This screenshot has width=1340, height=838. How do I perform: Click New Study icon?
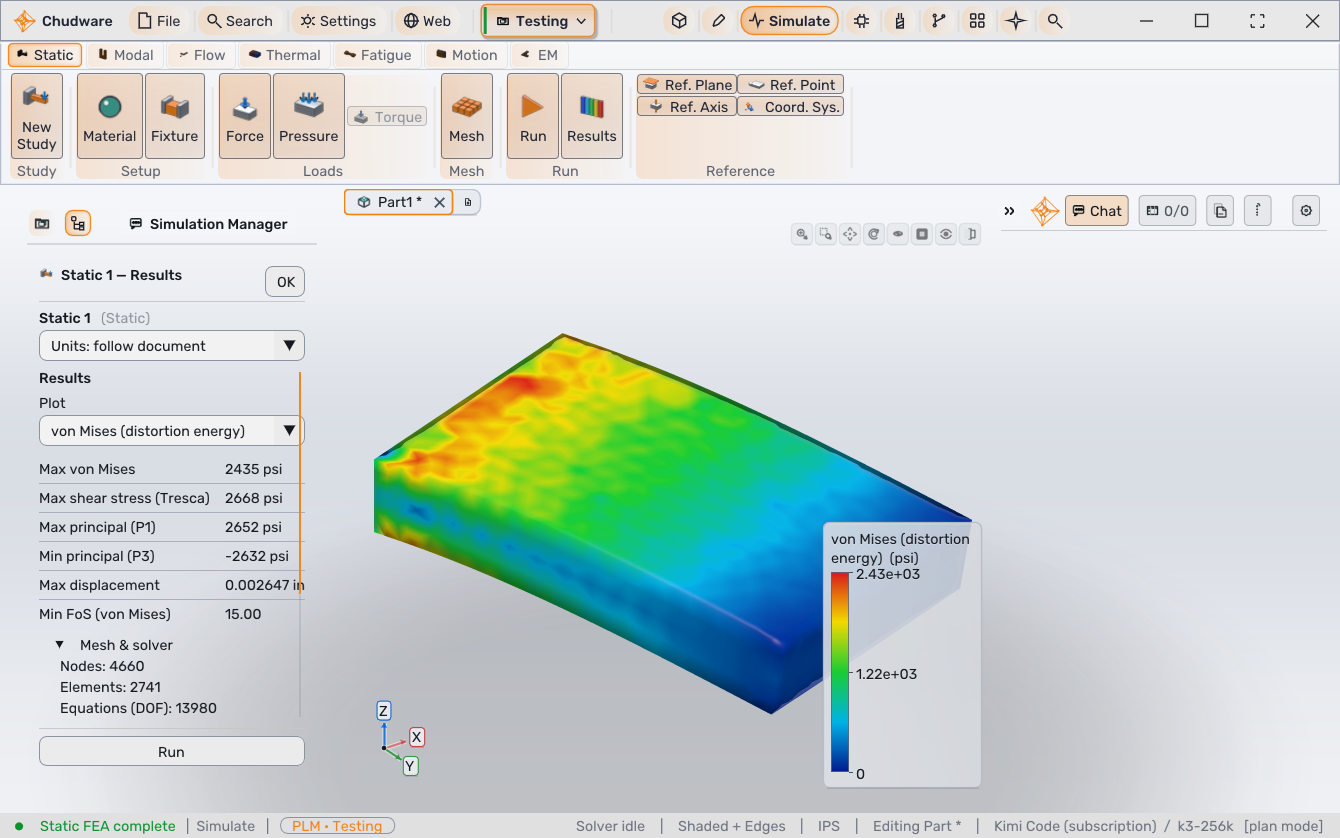pos(37,116)
